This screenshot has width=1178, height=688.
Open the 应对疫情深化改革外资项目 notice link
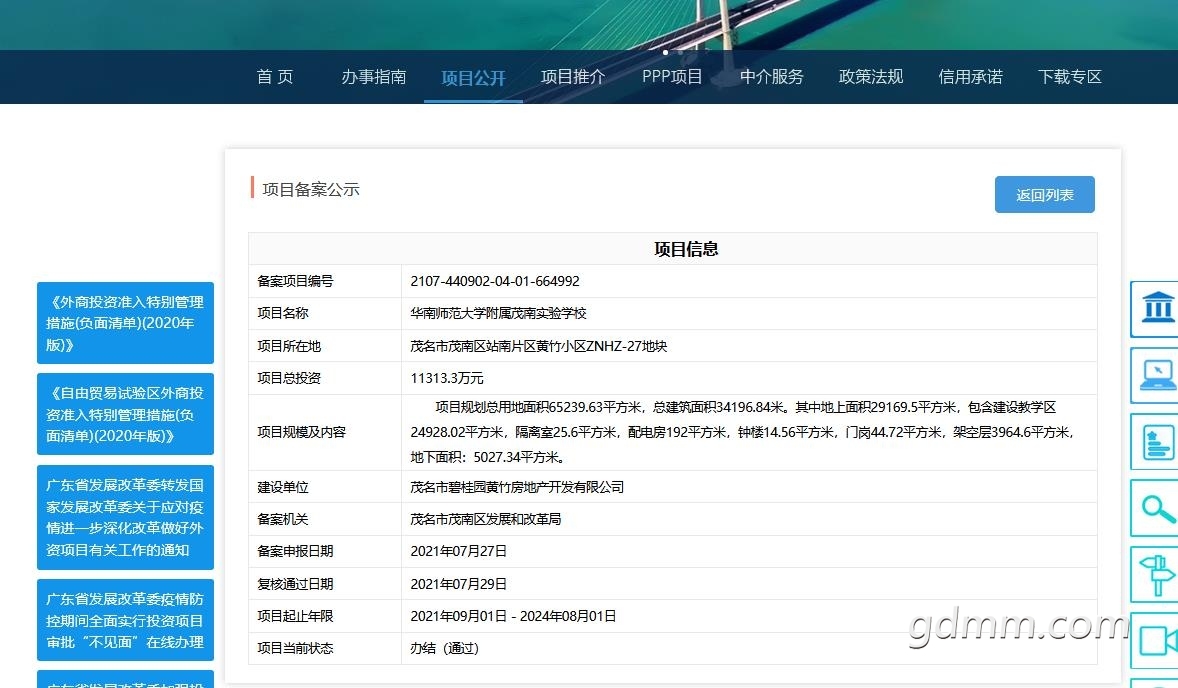(125, 517)
